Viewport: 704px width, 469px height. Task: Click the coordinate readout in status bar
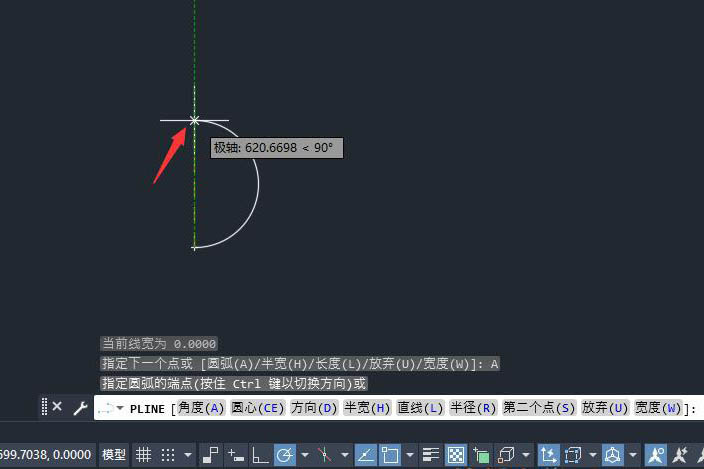tap(45, 455)
